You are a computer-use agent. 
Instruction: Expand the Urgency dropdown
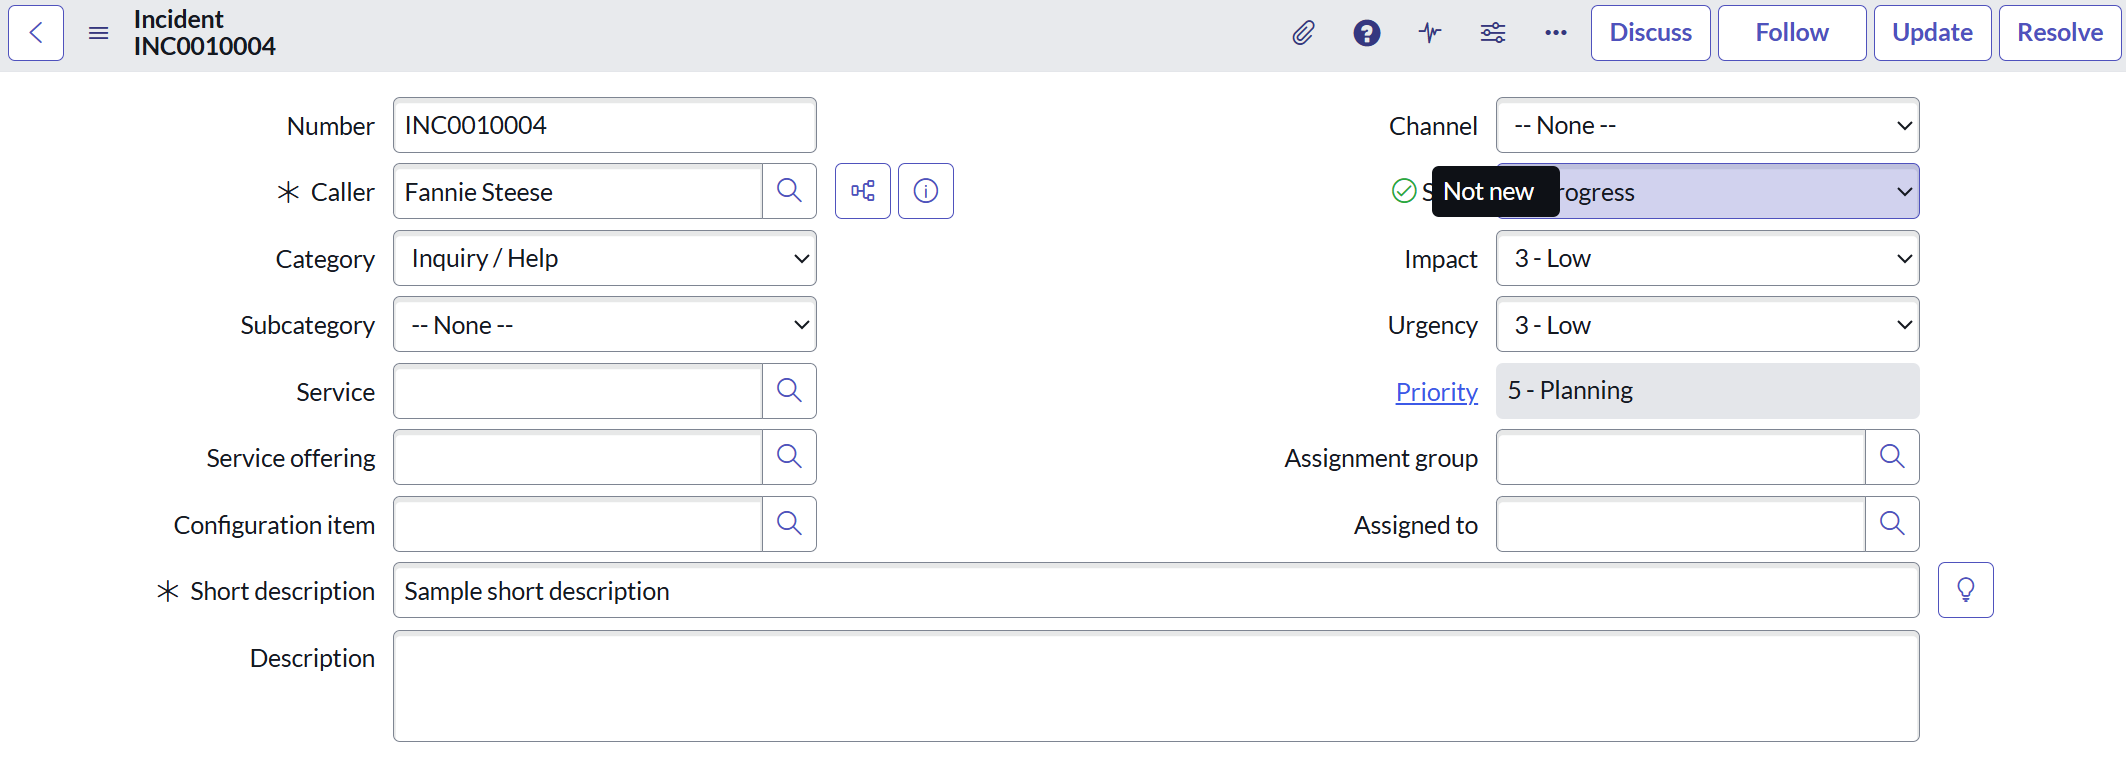click(1707, 325)
